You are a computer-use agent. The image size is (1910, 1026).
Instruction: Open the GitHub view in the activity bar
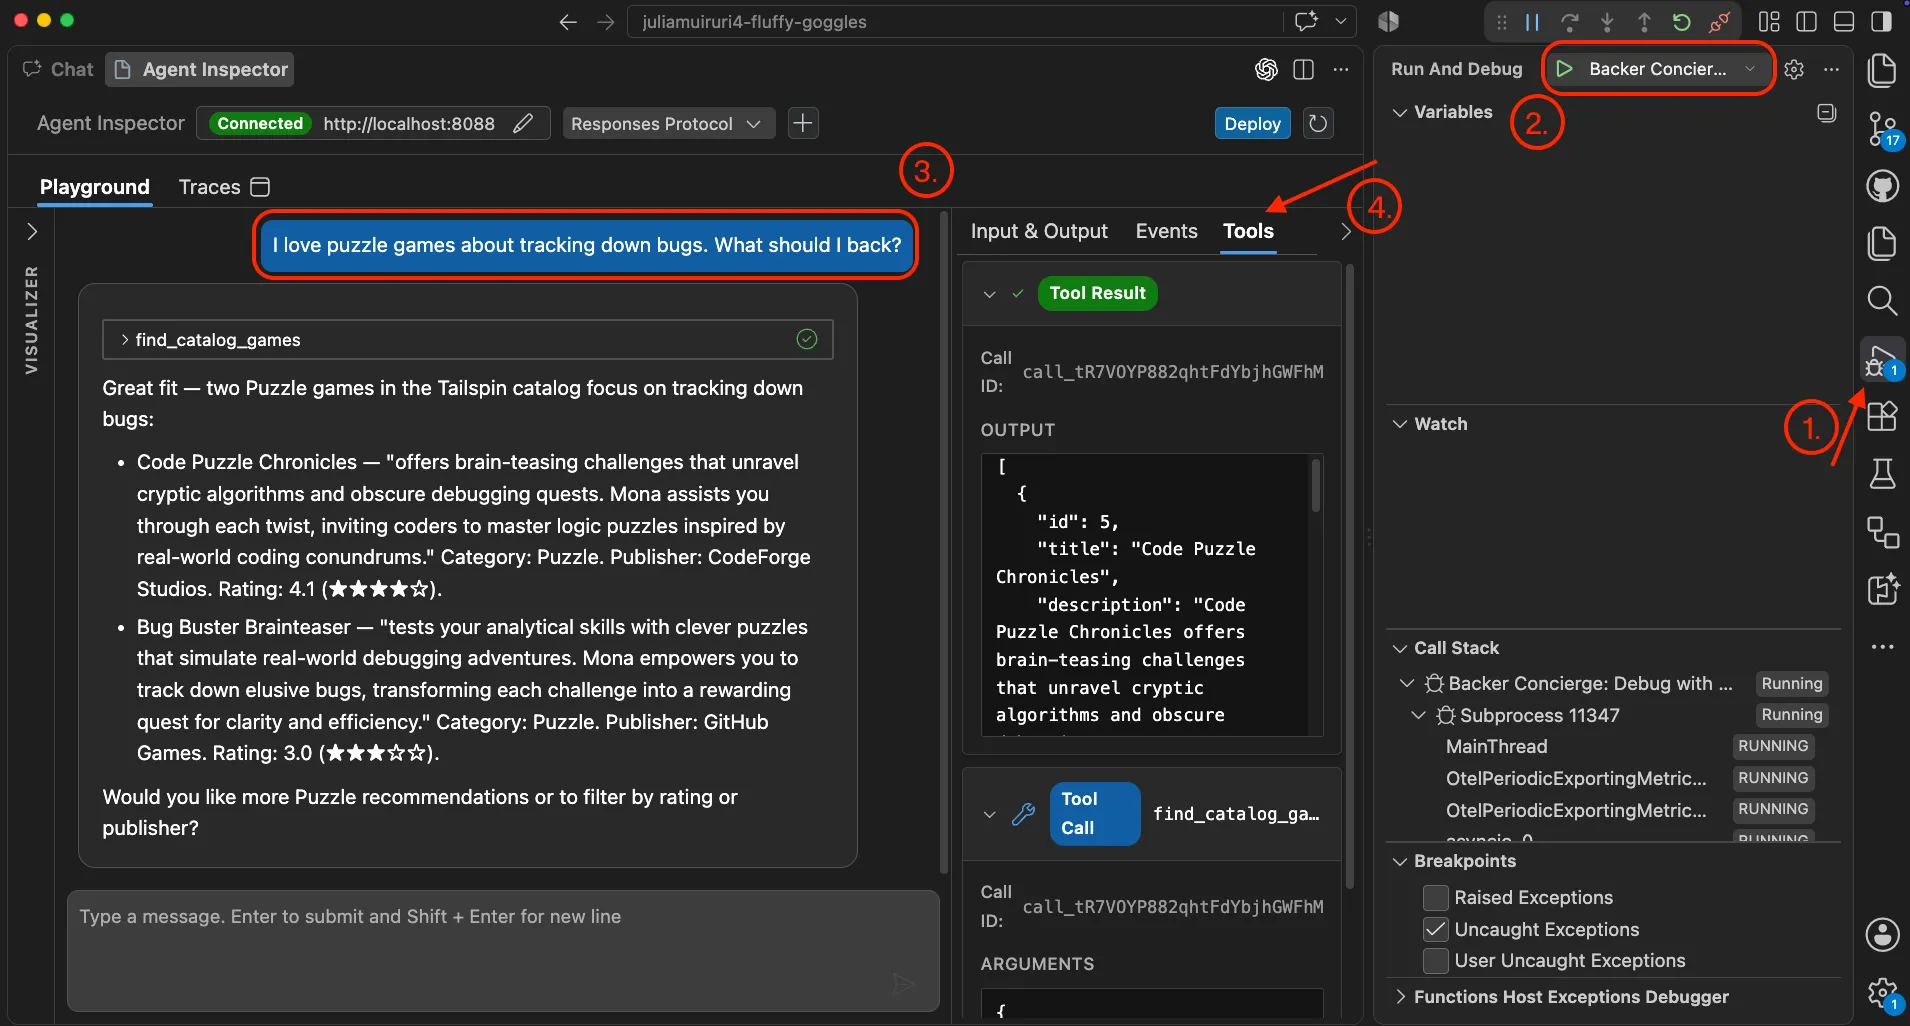pos(1882,187)
